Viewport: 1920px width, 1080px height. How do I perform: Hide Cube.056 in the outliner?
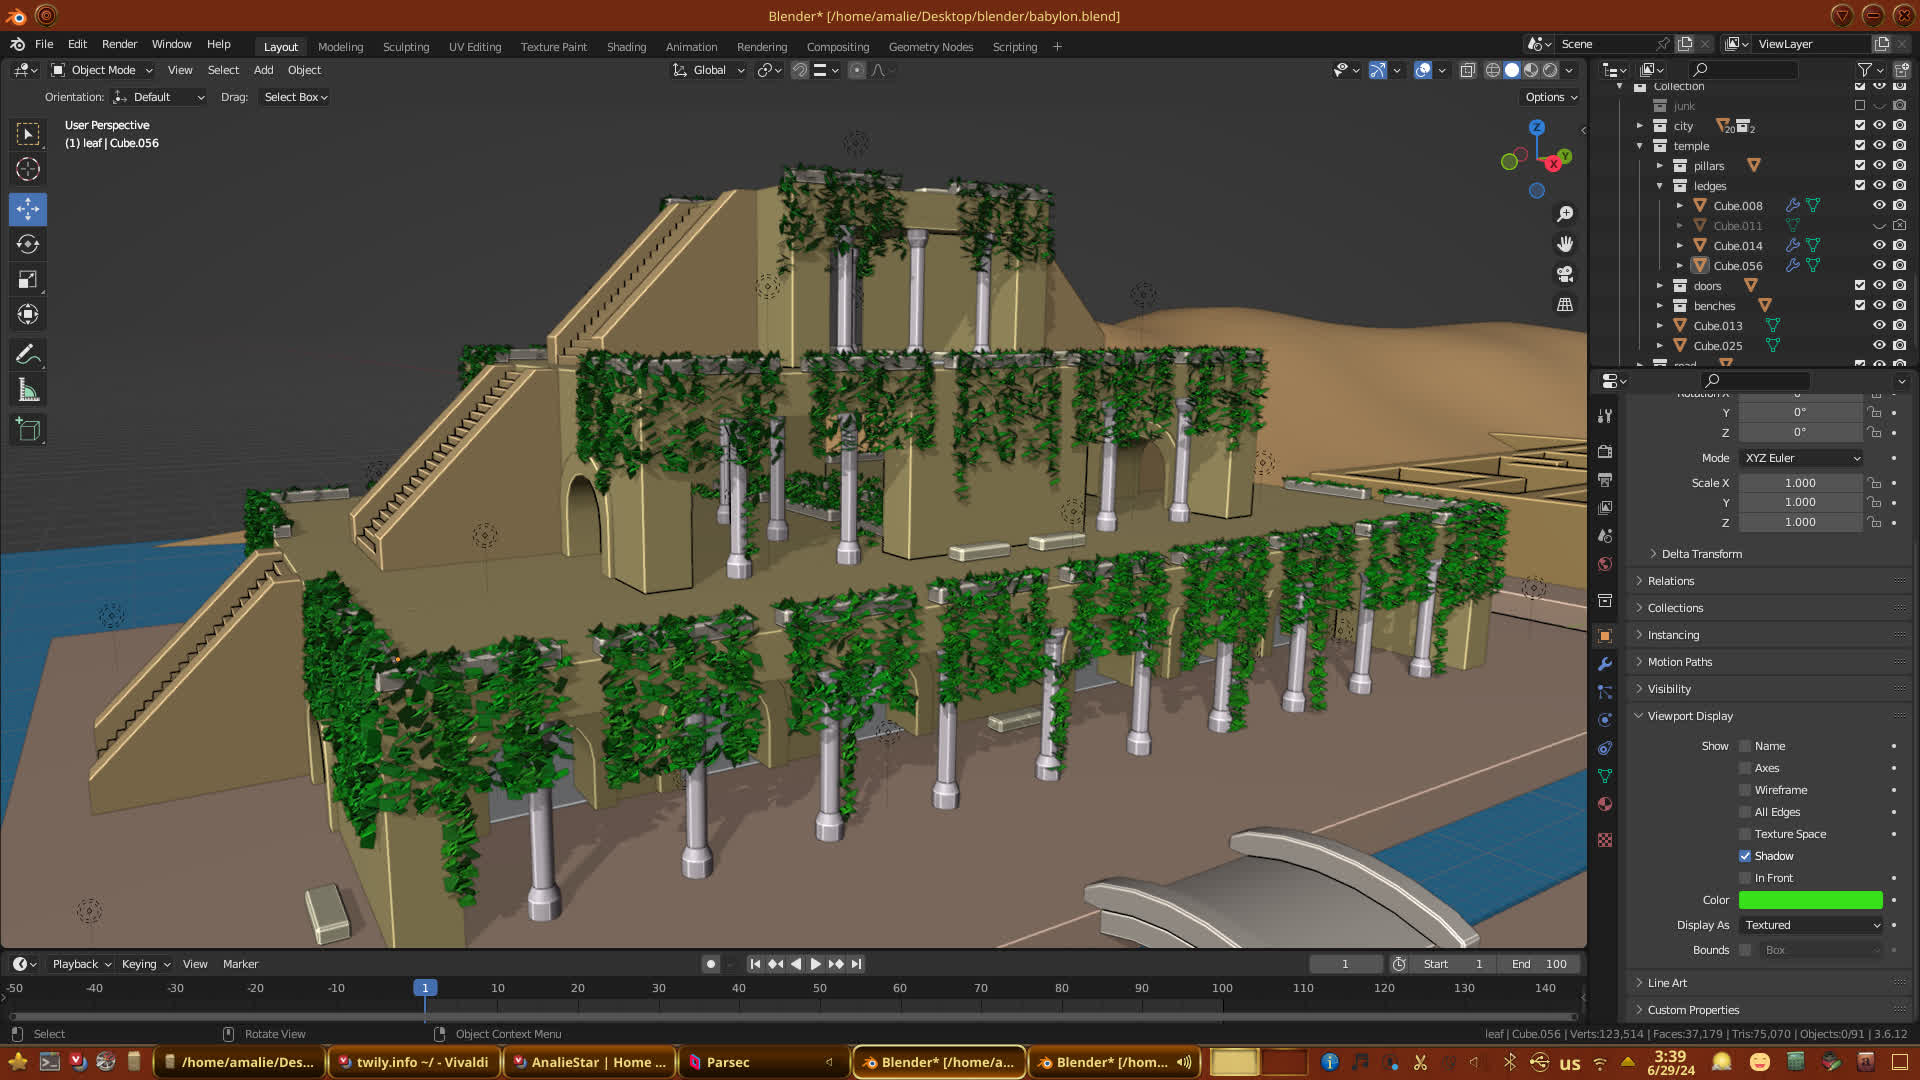click(x=1879, y=266)
